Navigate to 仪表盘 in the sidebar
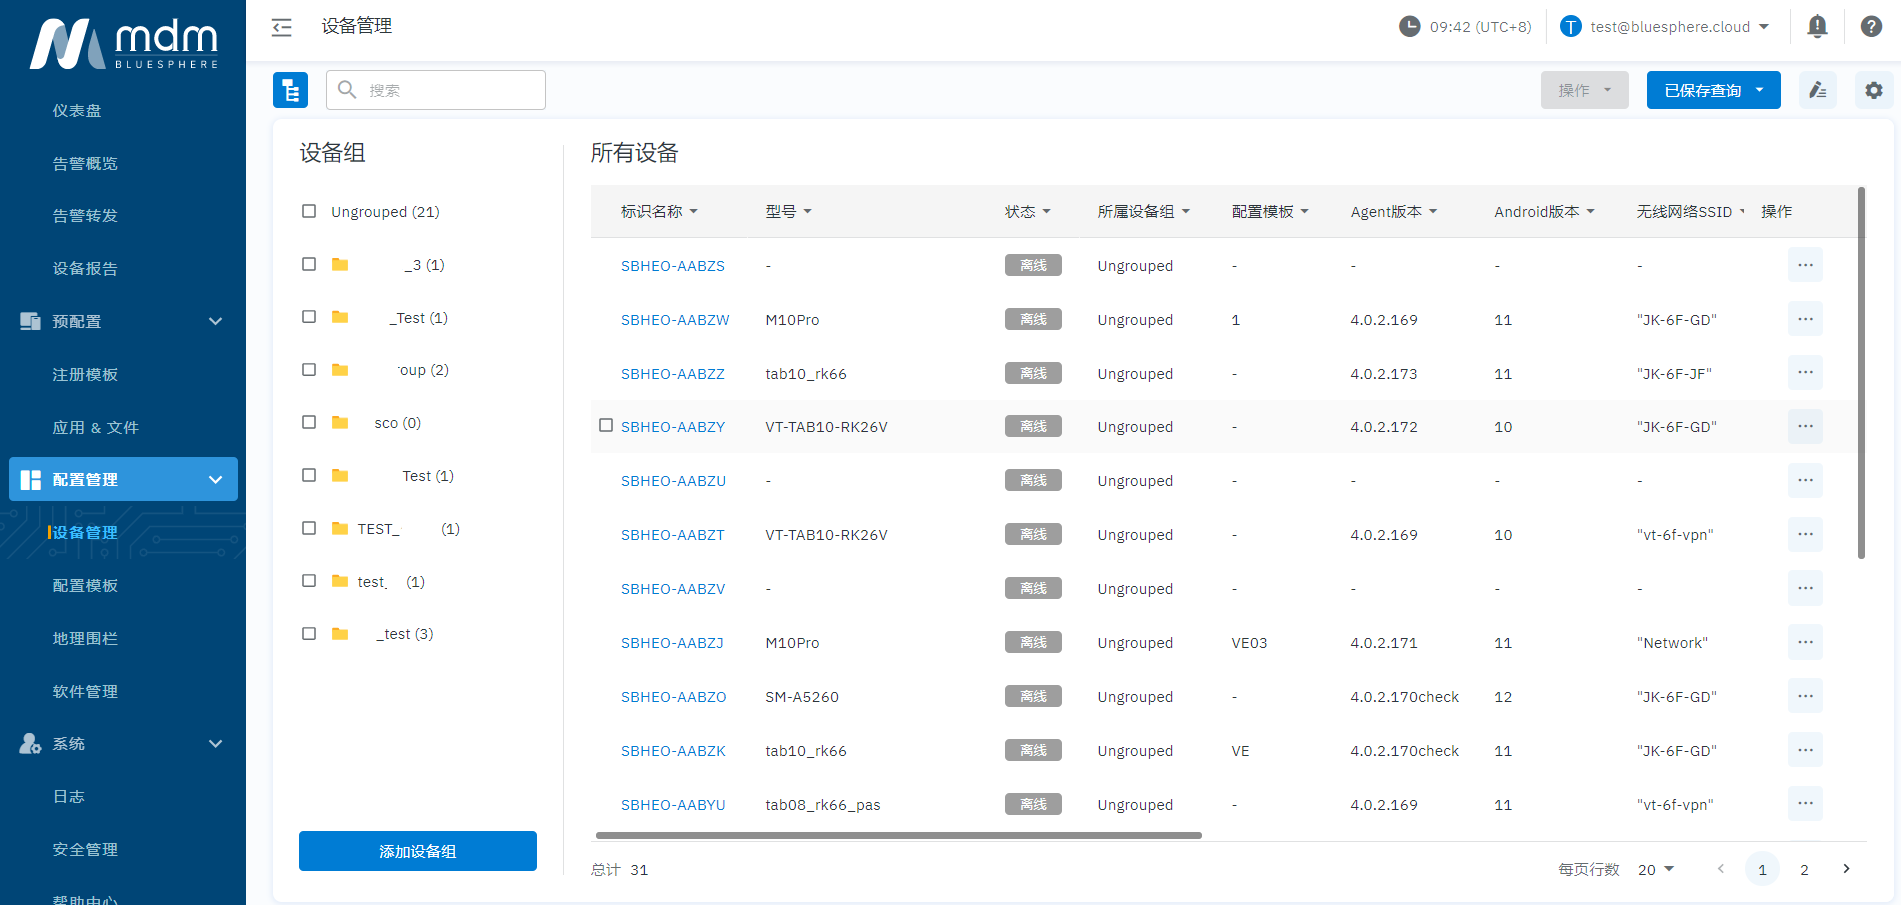 tap(77, 111)
